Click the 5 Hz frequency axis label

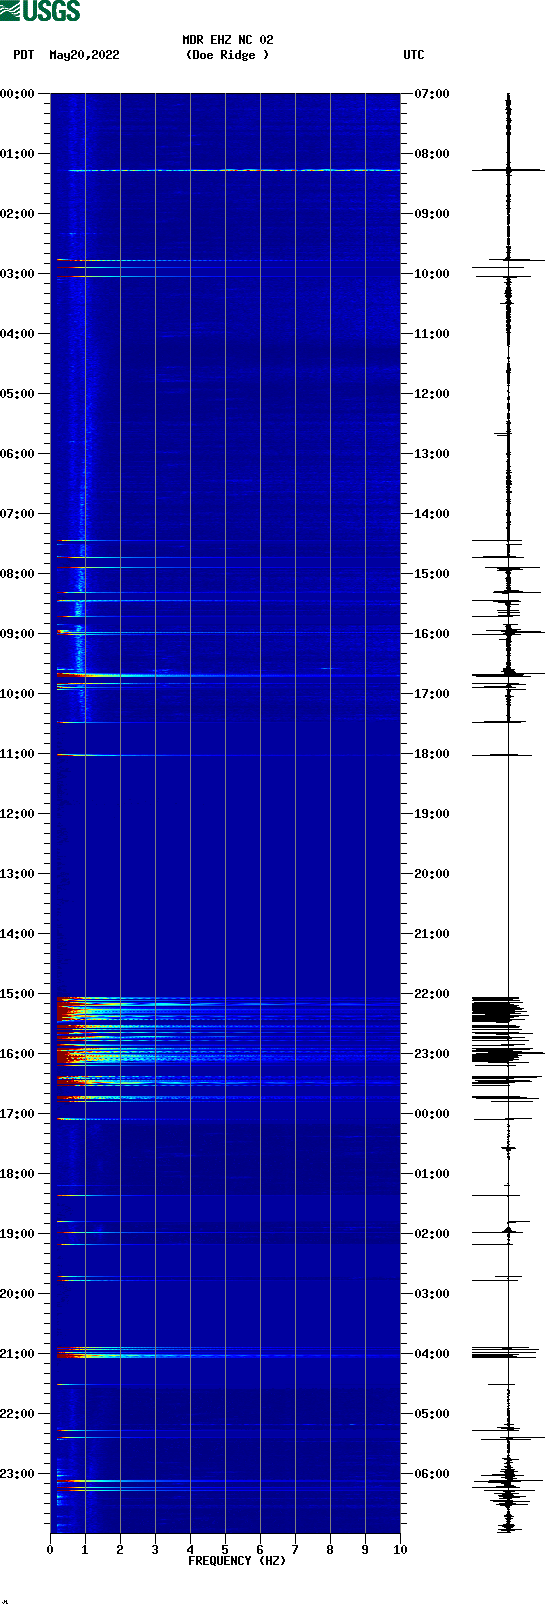click(x=225, y=1550)
